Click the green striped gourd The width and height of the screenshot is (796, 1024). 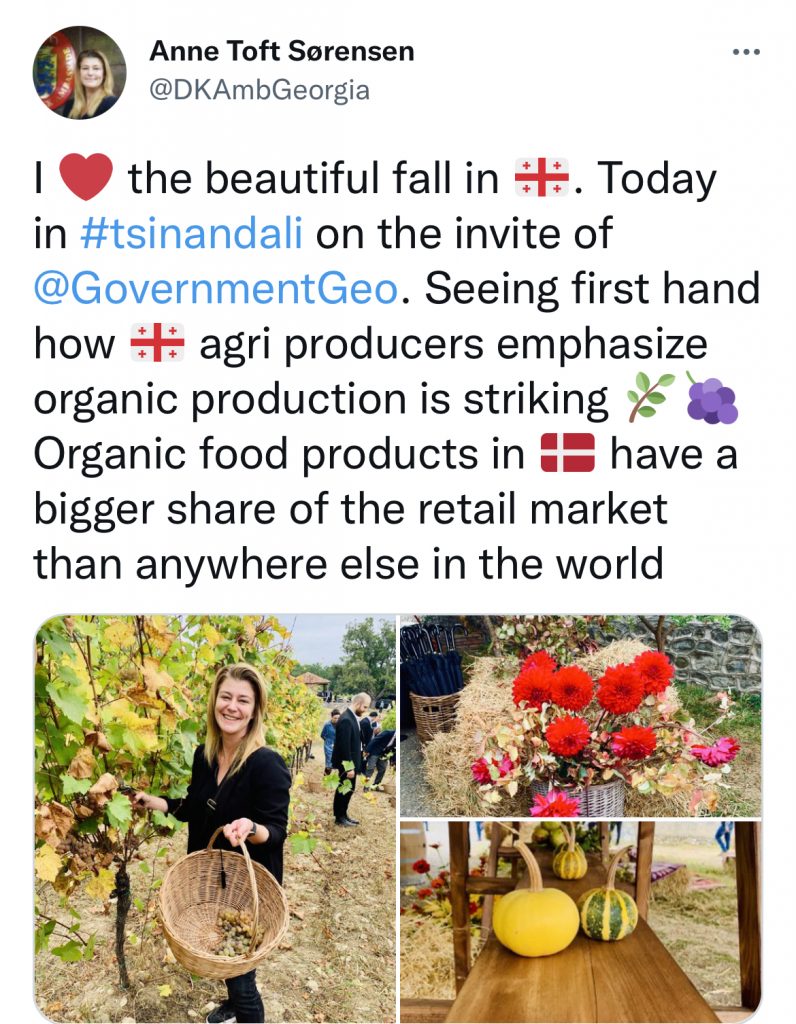click(608, 911)
